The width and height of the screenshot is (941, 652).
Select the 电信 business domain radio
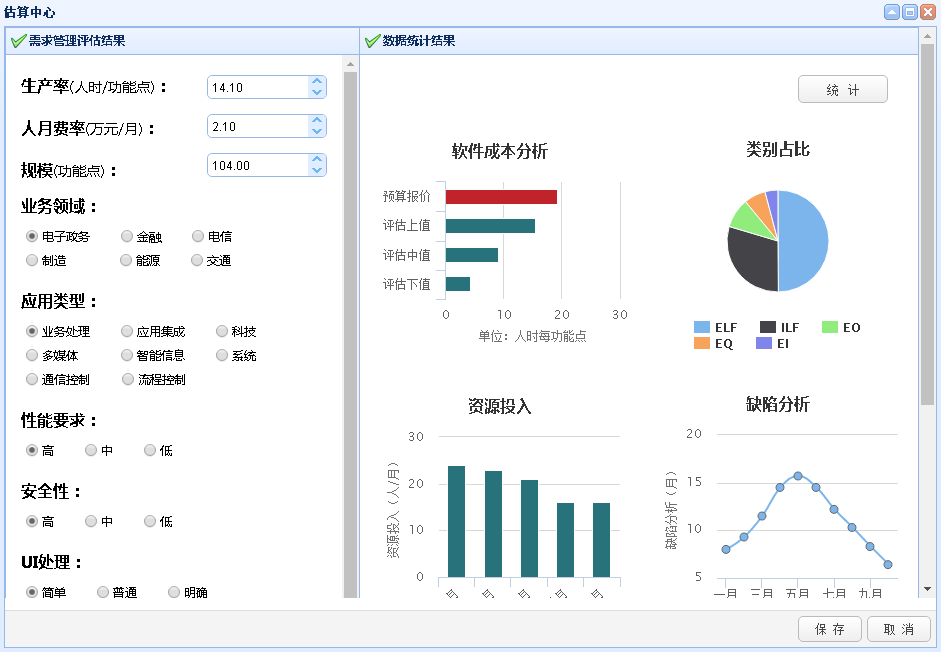click(x=198, y=236)
